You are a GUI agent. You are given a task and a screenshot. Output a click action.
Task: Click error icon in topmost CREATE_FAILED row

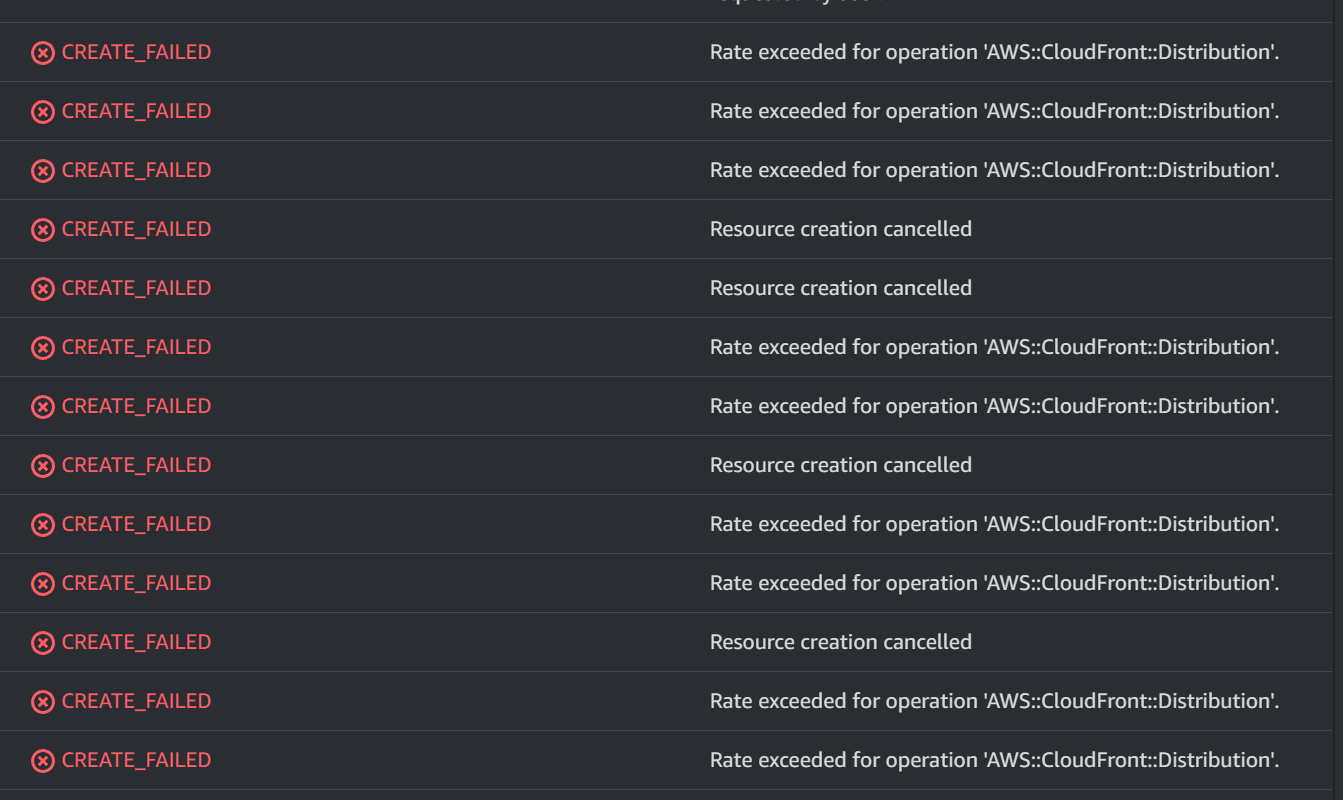43,53
